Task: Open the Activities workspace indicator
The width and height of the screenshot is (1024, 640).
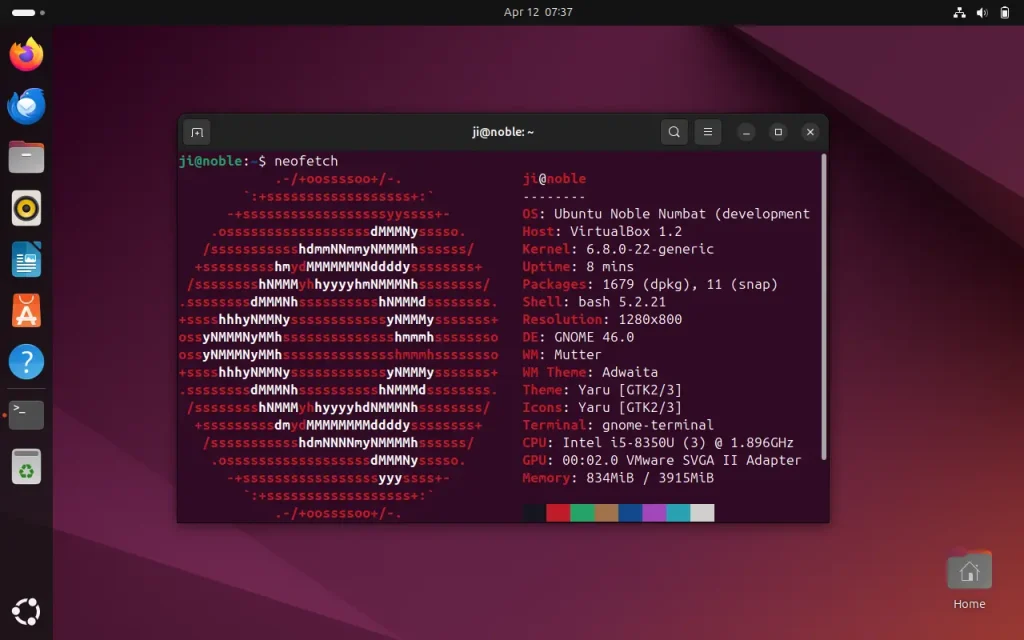Action: 28,12
